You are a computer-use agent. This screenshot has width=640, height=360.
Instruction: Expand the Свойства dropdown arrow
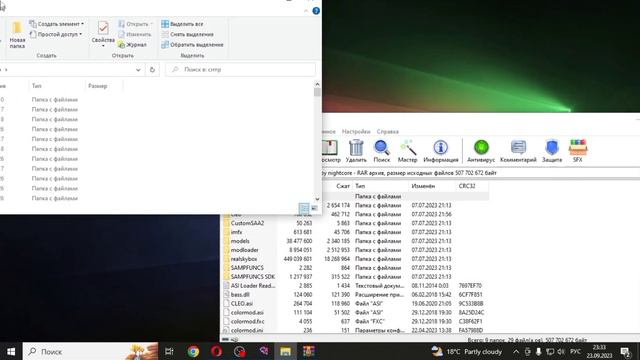tap(103, 46)
